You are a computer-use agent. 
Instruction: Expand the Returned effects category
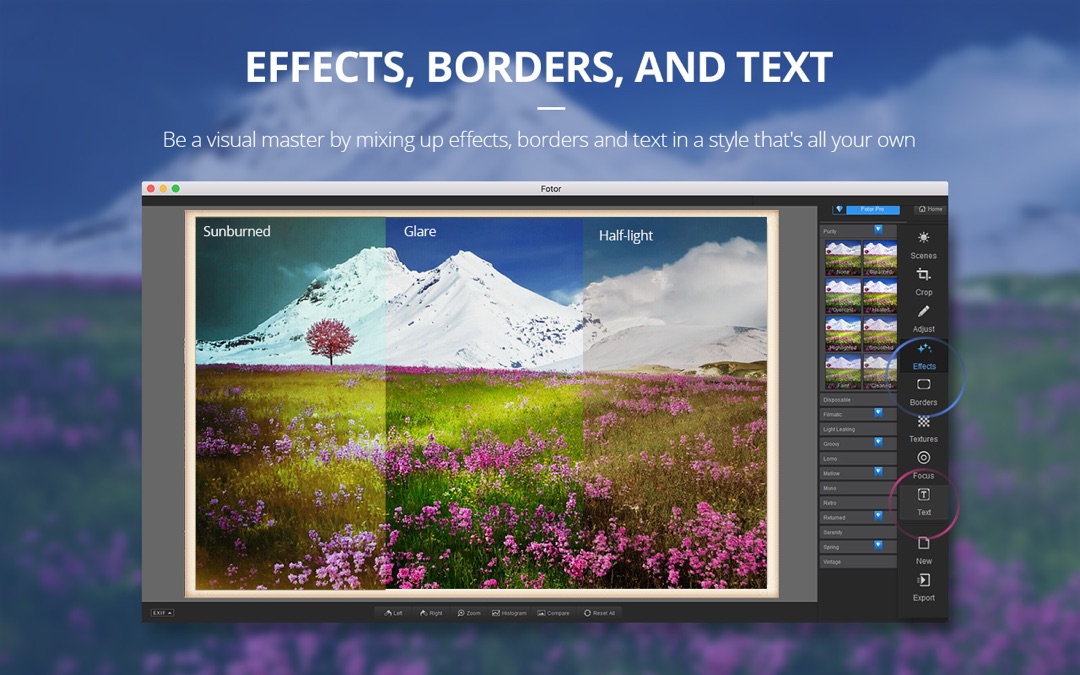[x=858, y=517]
